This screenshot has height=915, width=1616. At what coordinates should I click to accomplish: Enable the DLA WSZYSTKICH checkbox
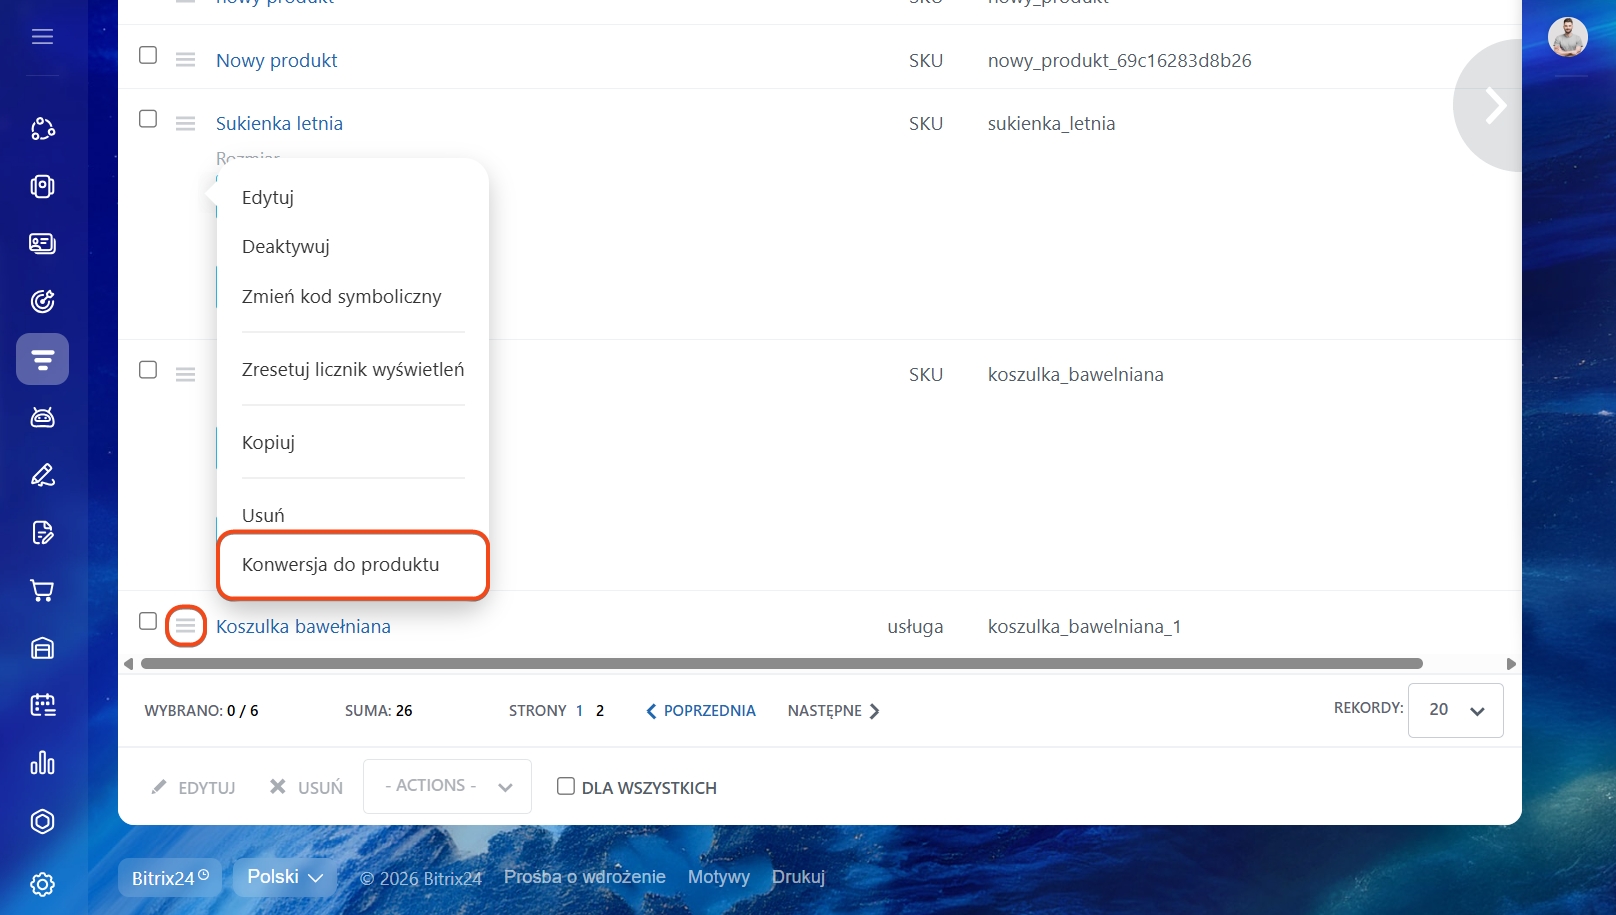pyautogui.click(x=566, y=786)
